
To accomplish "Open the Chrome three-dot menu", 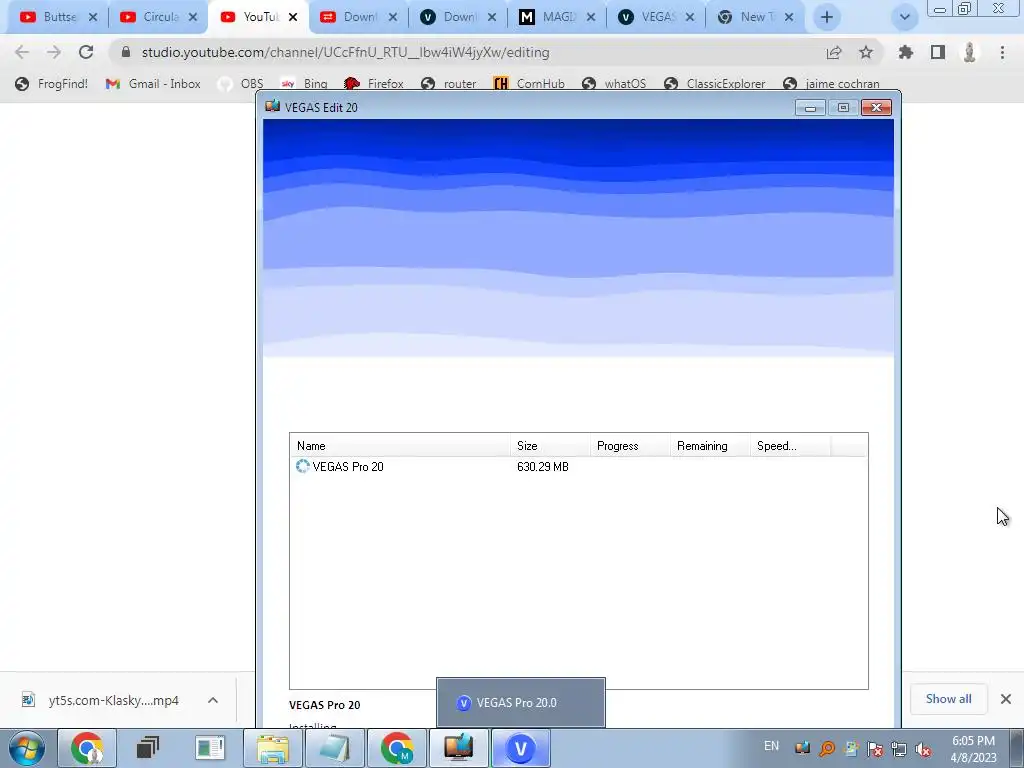I will coord(1002,52).
